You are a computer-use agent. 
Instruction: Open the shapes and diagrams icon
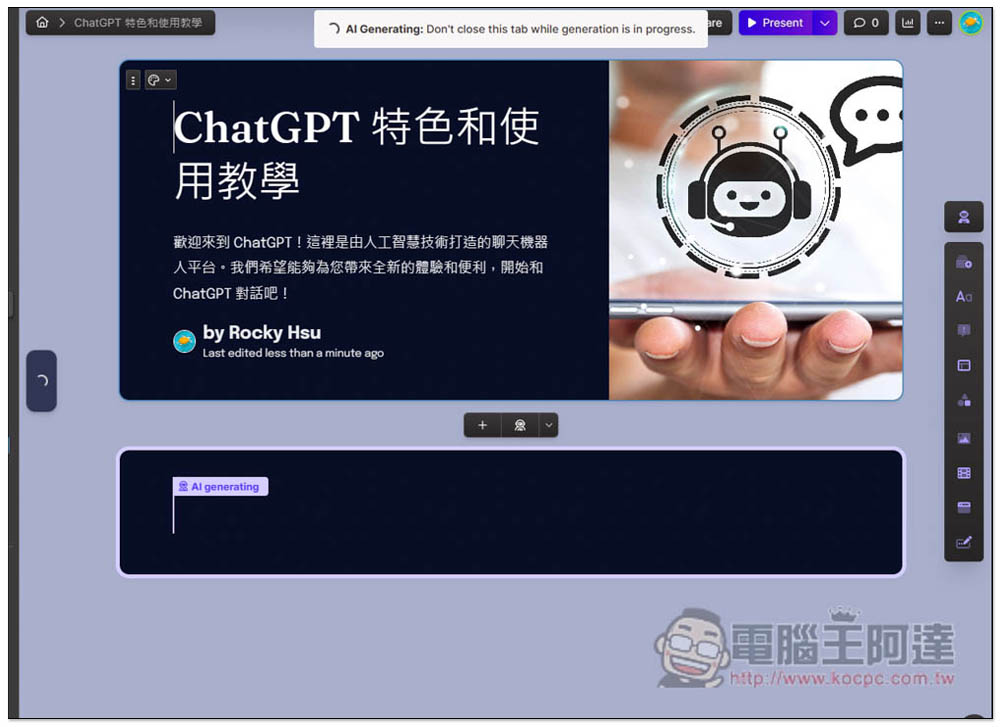[x=963, y=401]
